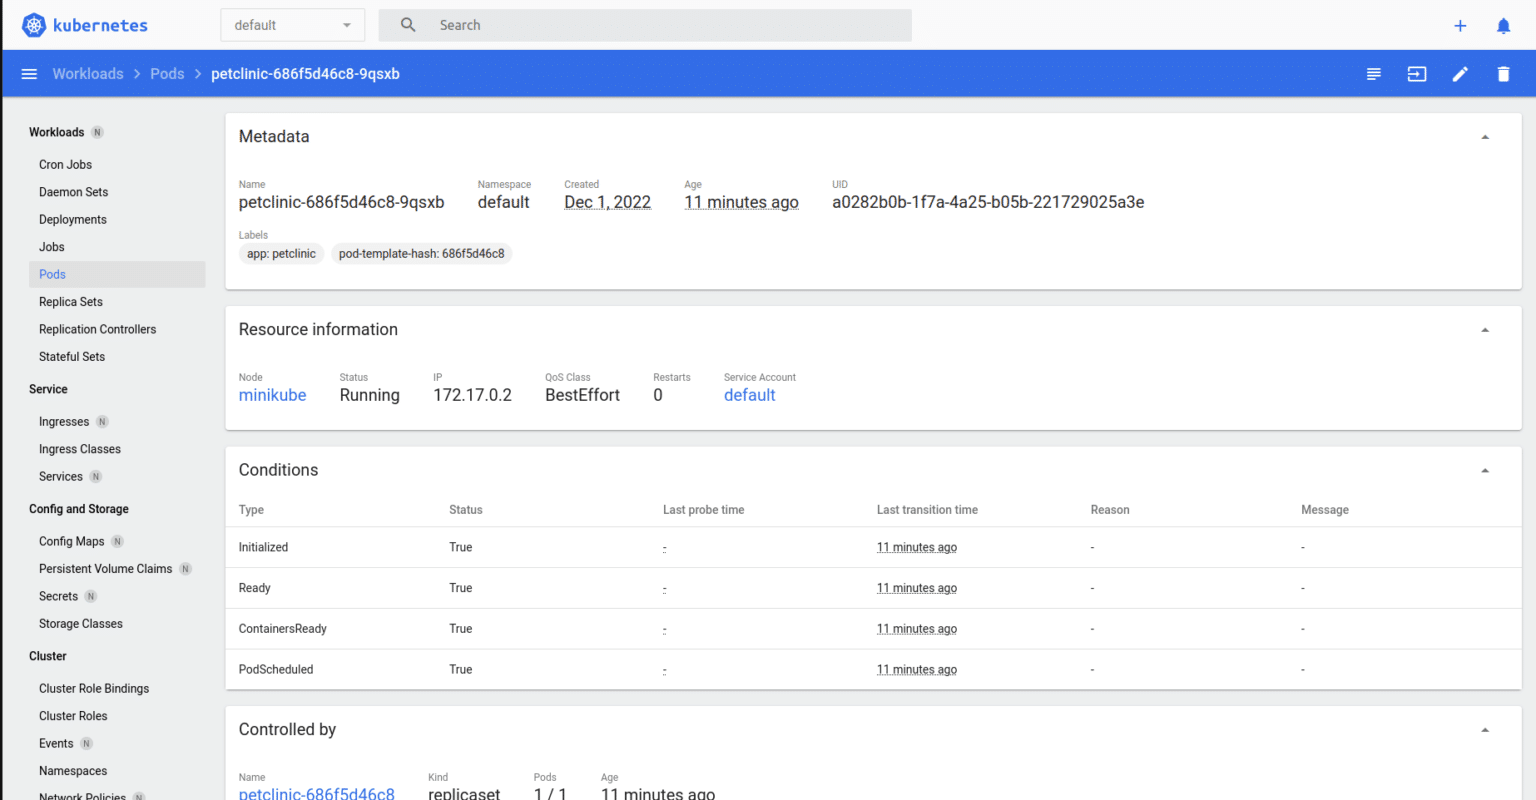Collapse the Resource information section
This screenshot has width=1536, height=800.
pyautogui.click(x=1485, y=330)
